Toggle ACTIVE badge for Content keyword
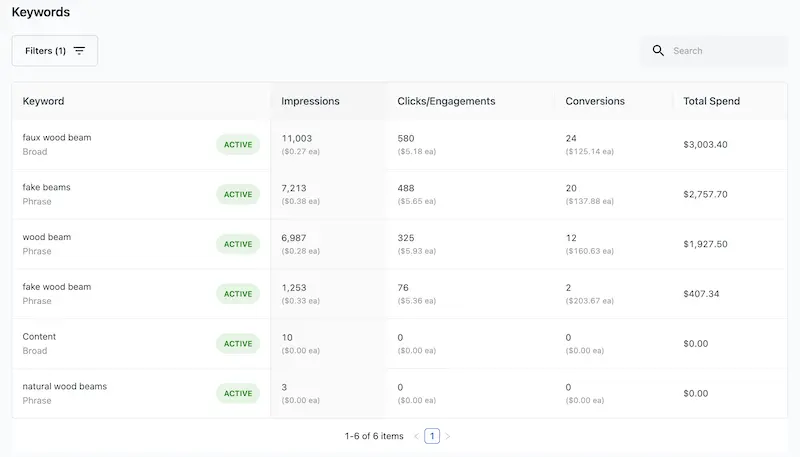 click(238, 344)
